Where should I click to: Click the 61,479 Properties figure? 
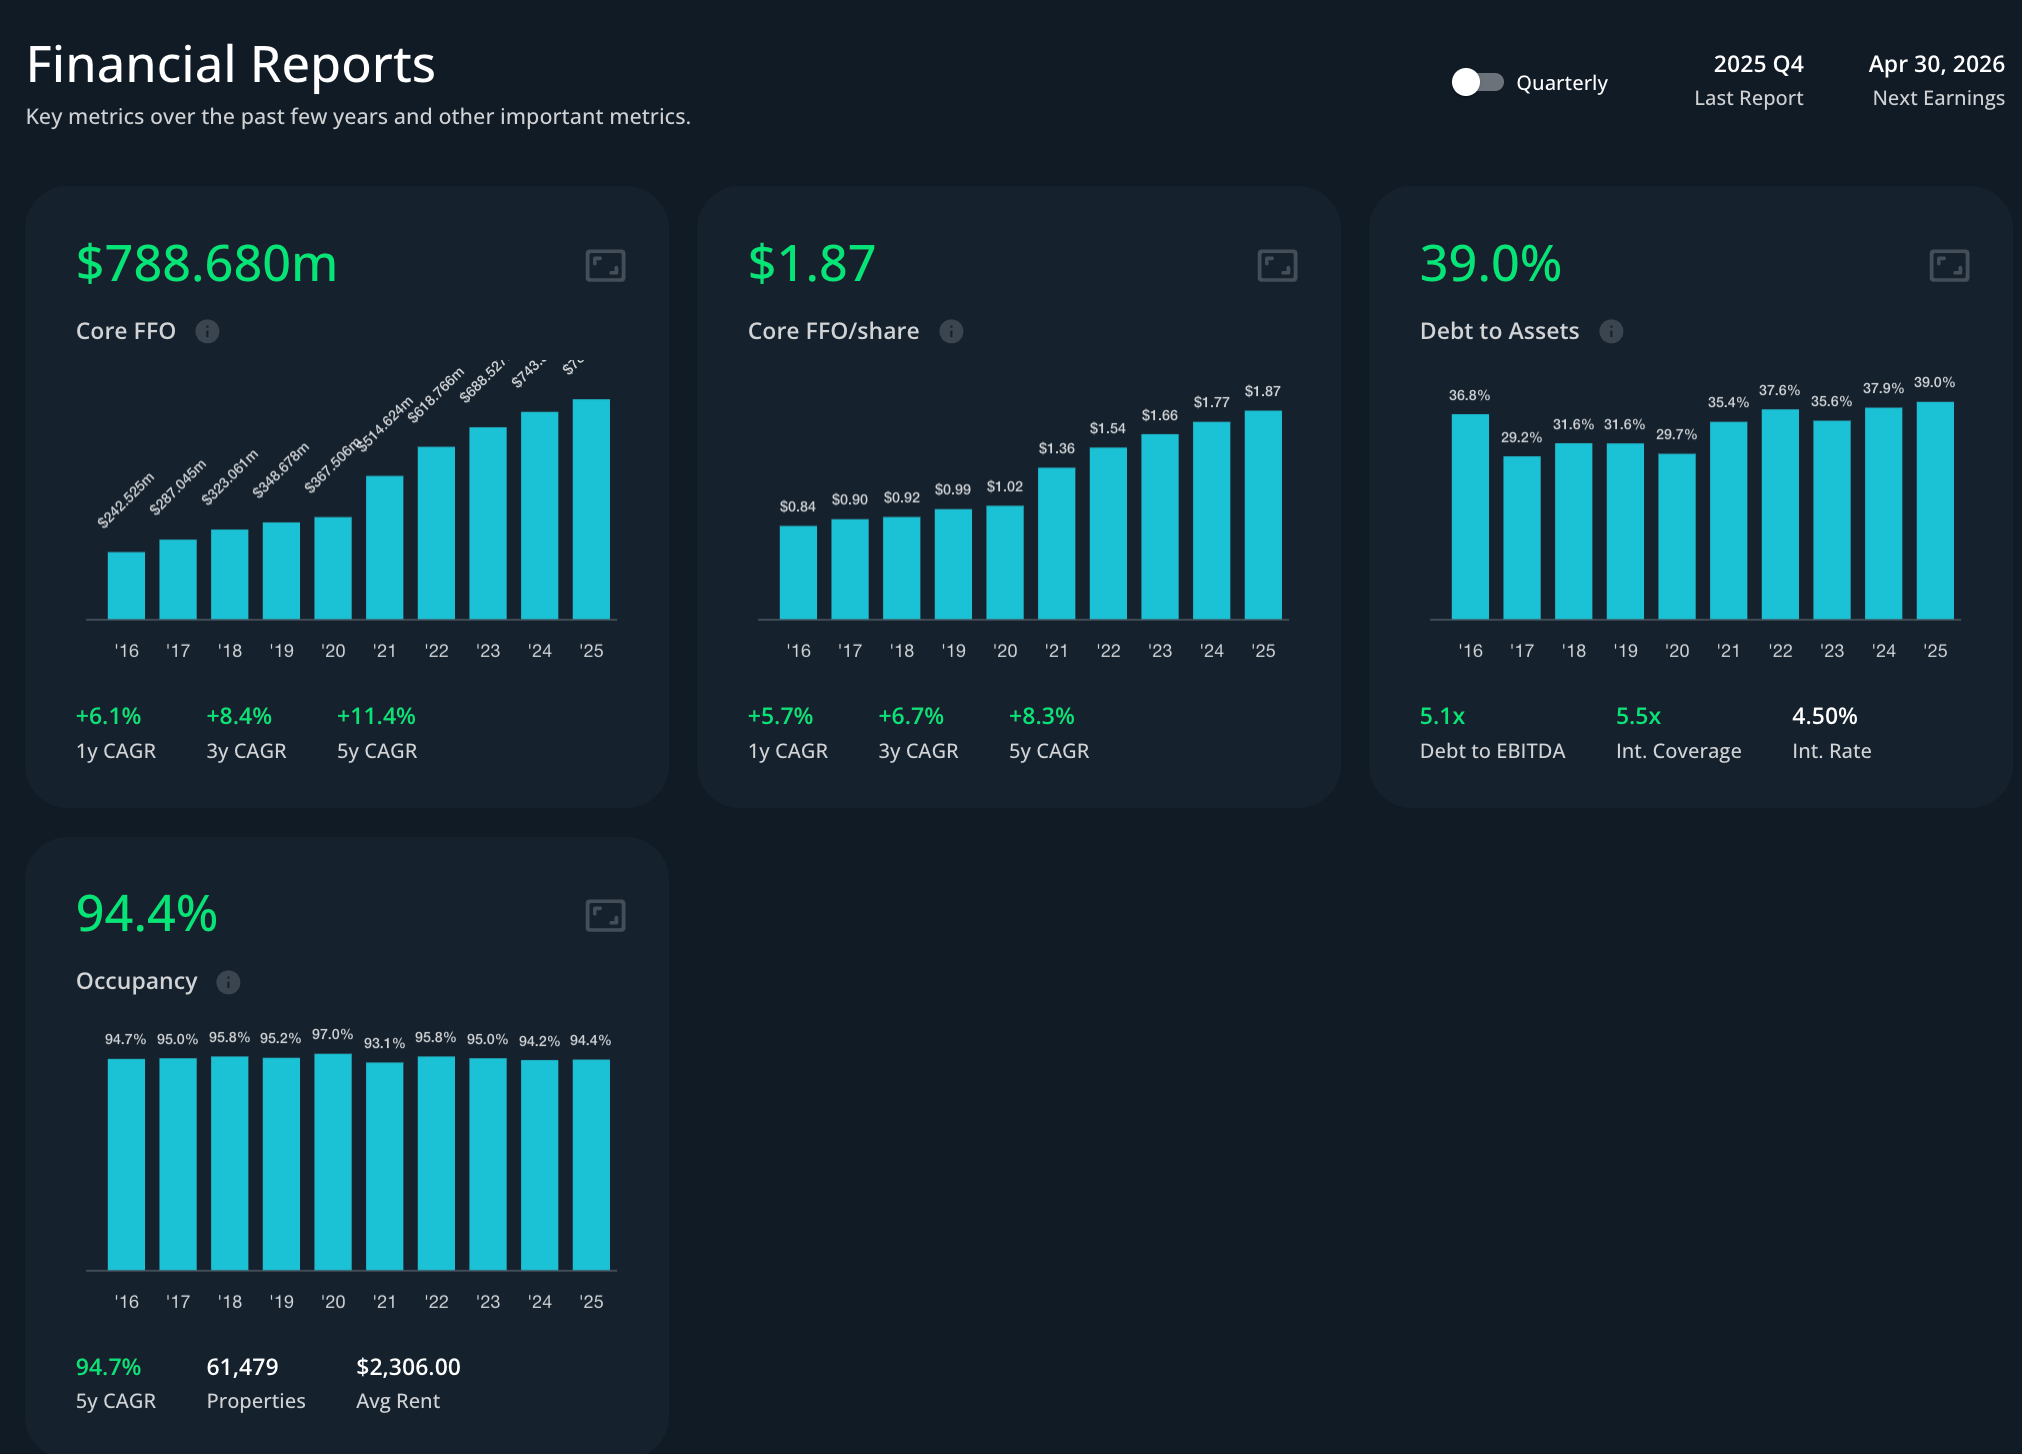[x=243, y=1367]
